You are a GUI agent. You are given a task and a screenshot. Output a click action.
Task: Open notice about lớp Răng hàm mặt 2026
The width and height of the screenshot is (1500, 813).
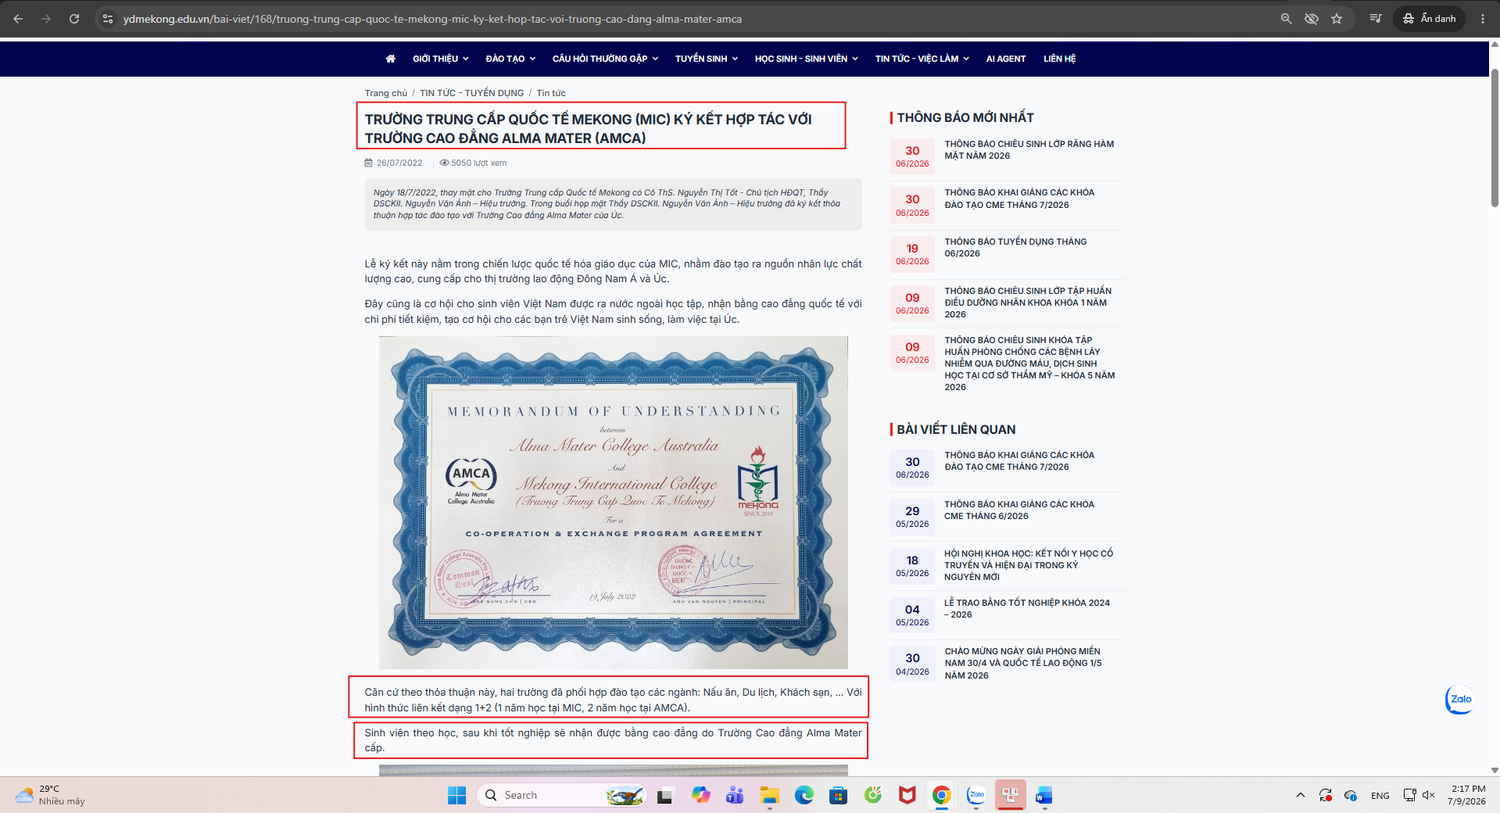(x=1029, y=150)
